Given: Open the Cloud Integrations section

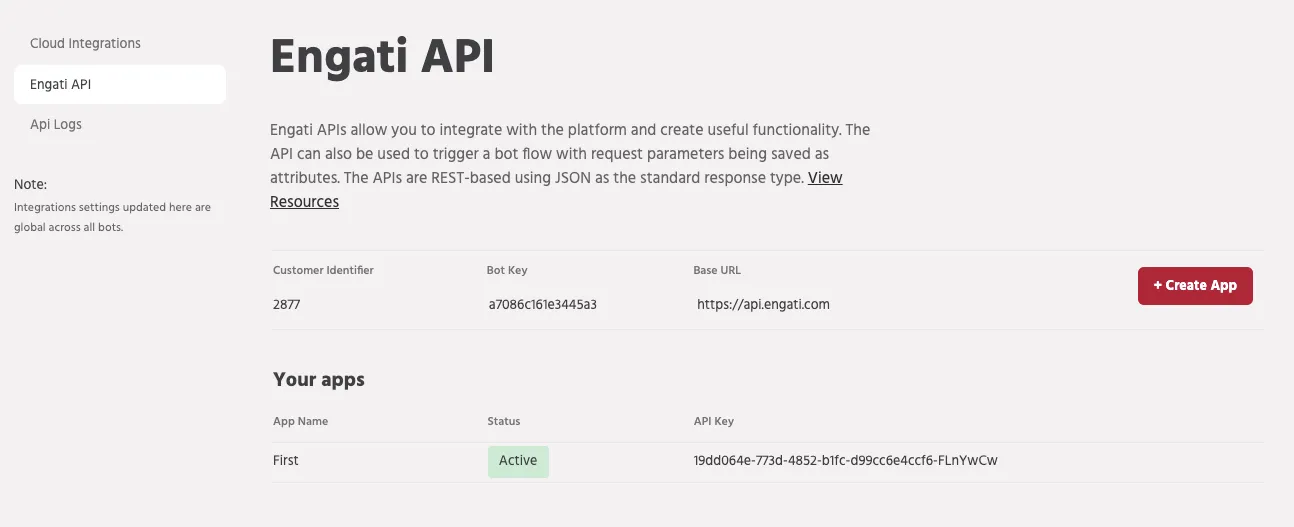Looking at the screenshot, I should pos(85,43).
